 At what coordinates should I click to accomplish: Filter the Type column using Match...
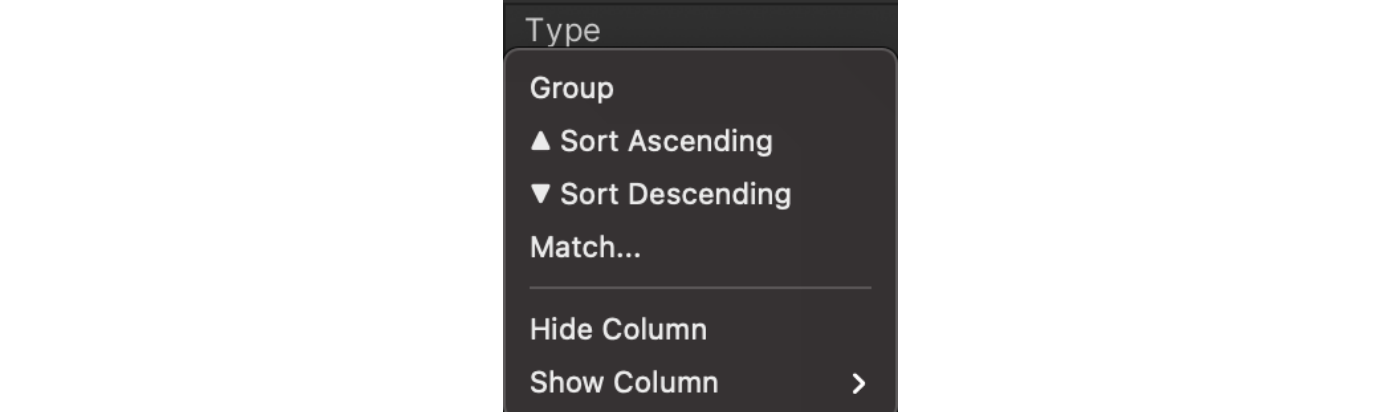tap(585, 247)
